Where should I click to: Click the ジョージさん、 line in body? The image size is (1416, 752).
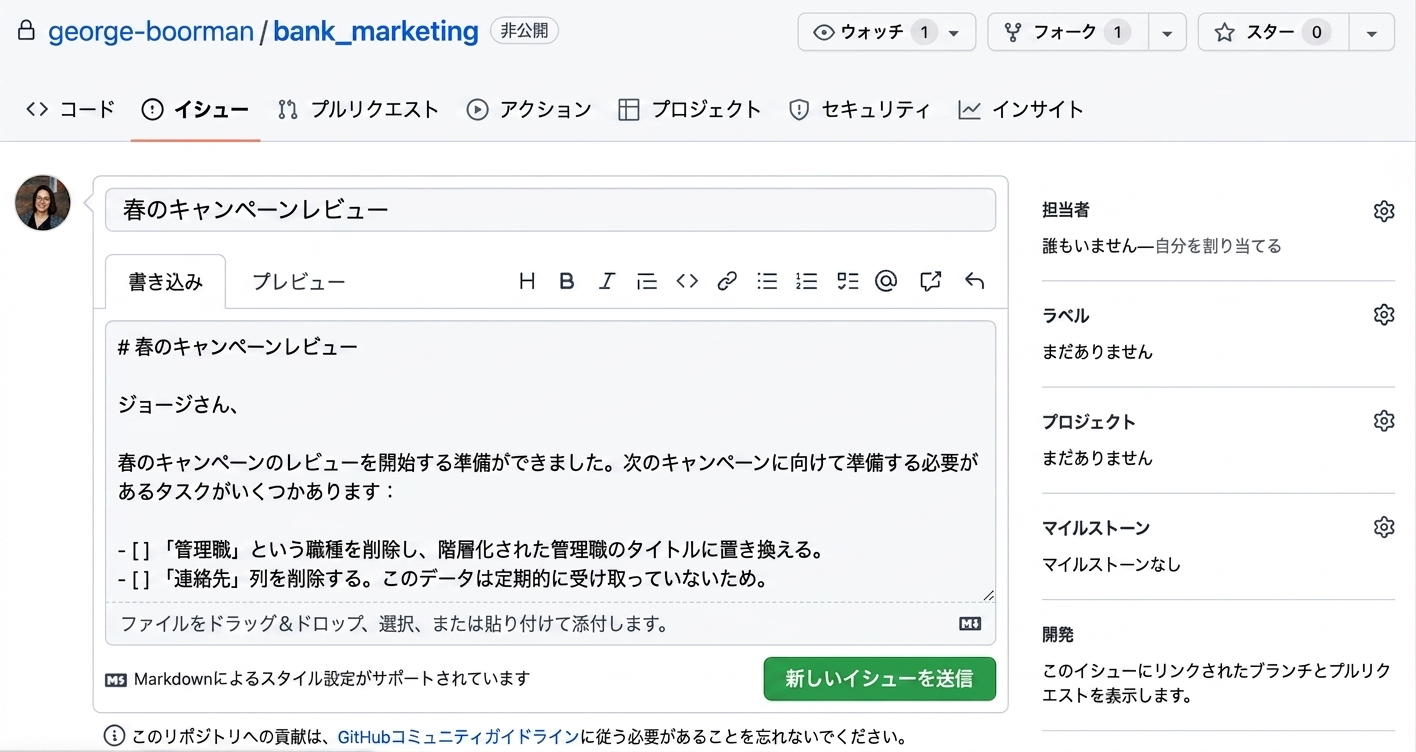[179, 405]
